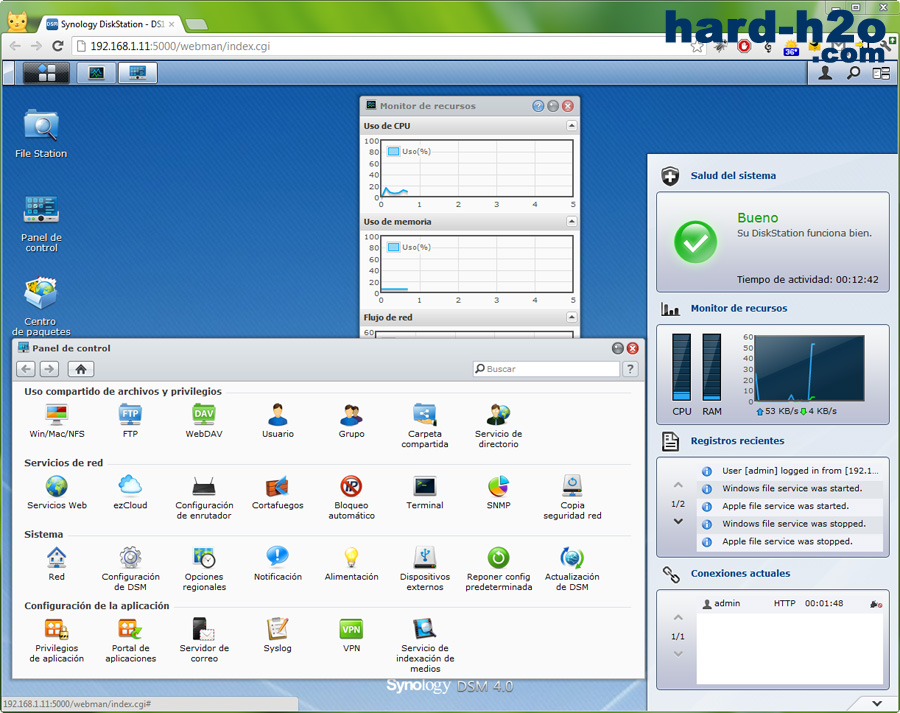Screen dimensions: 900x713
Task: Go to next page of Conexiones actuales
Action: coord(678,654)
